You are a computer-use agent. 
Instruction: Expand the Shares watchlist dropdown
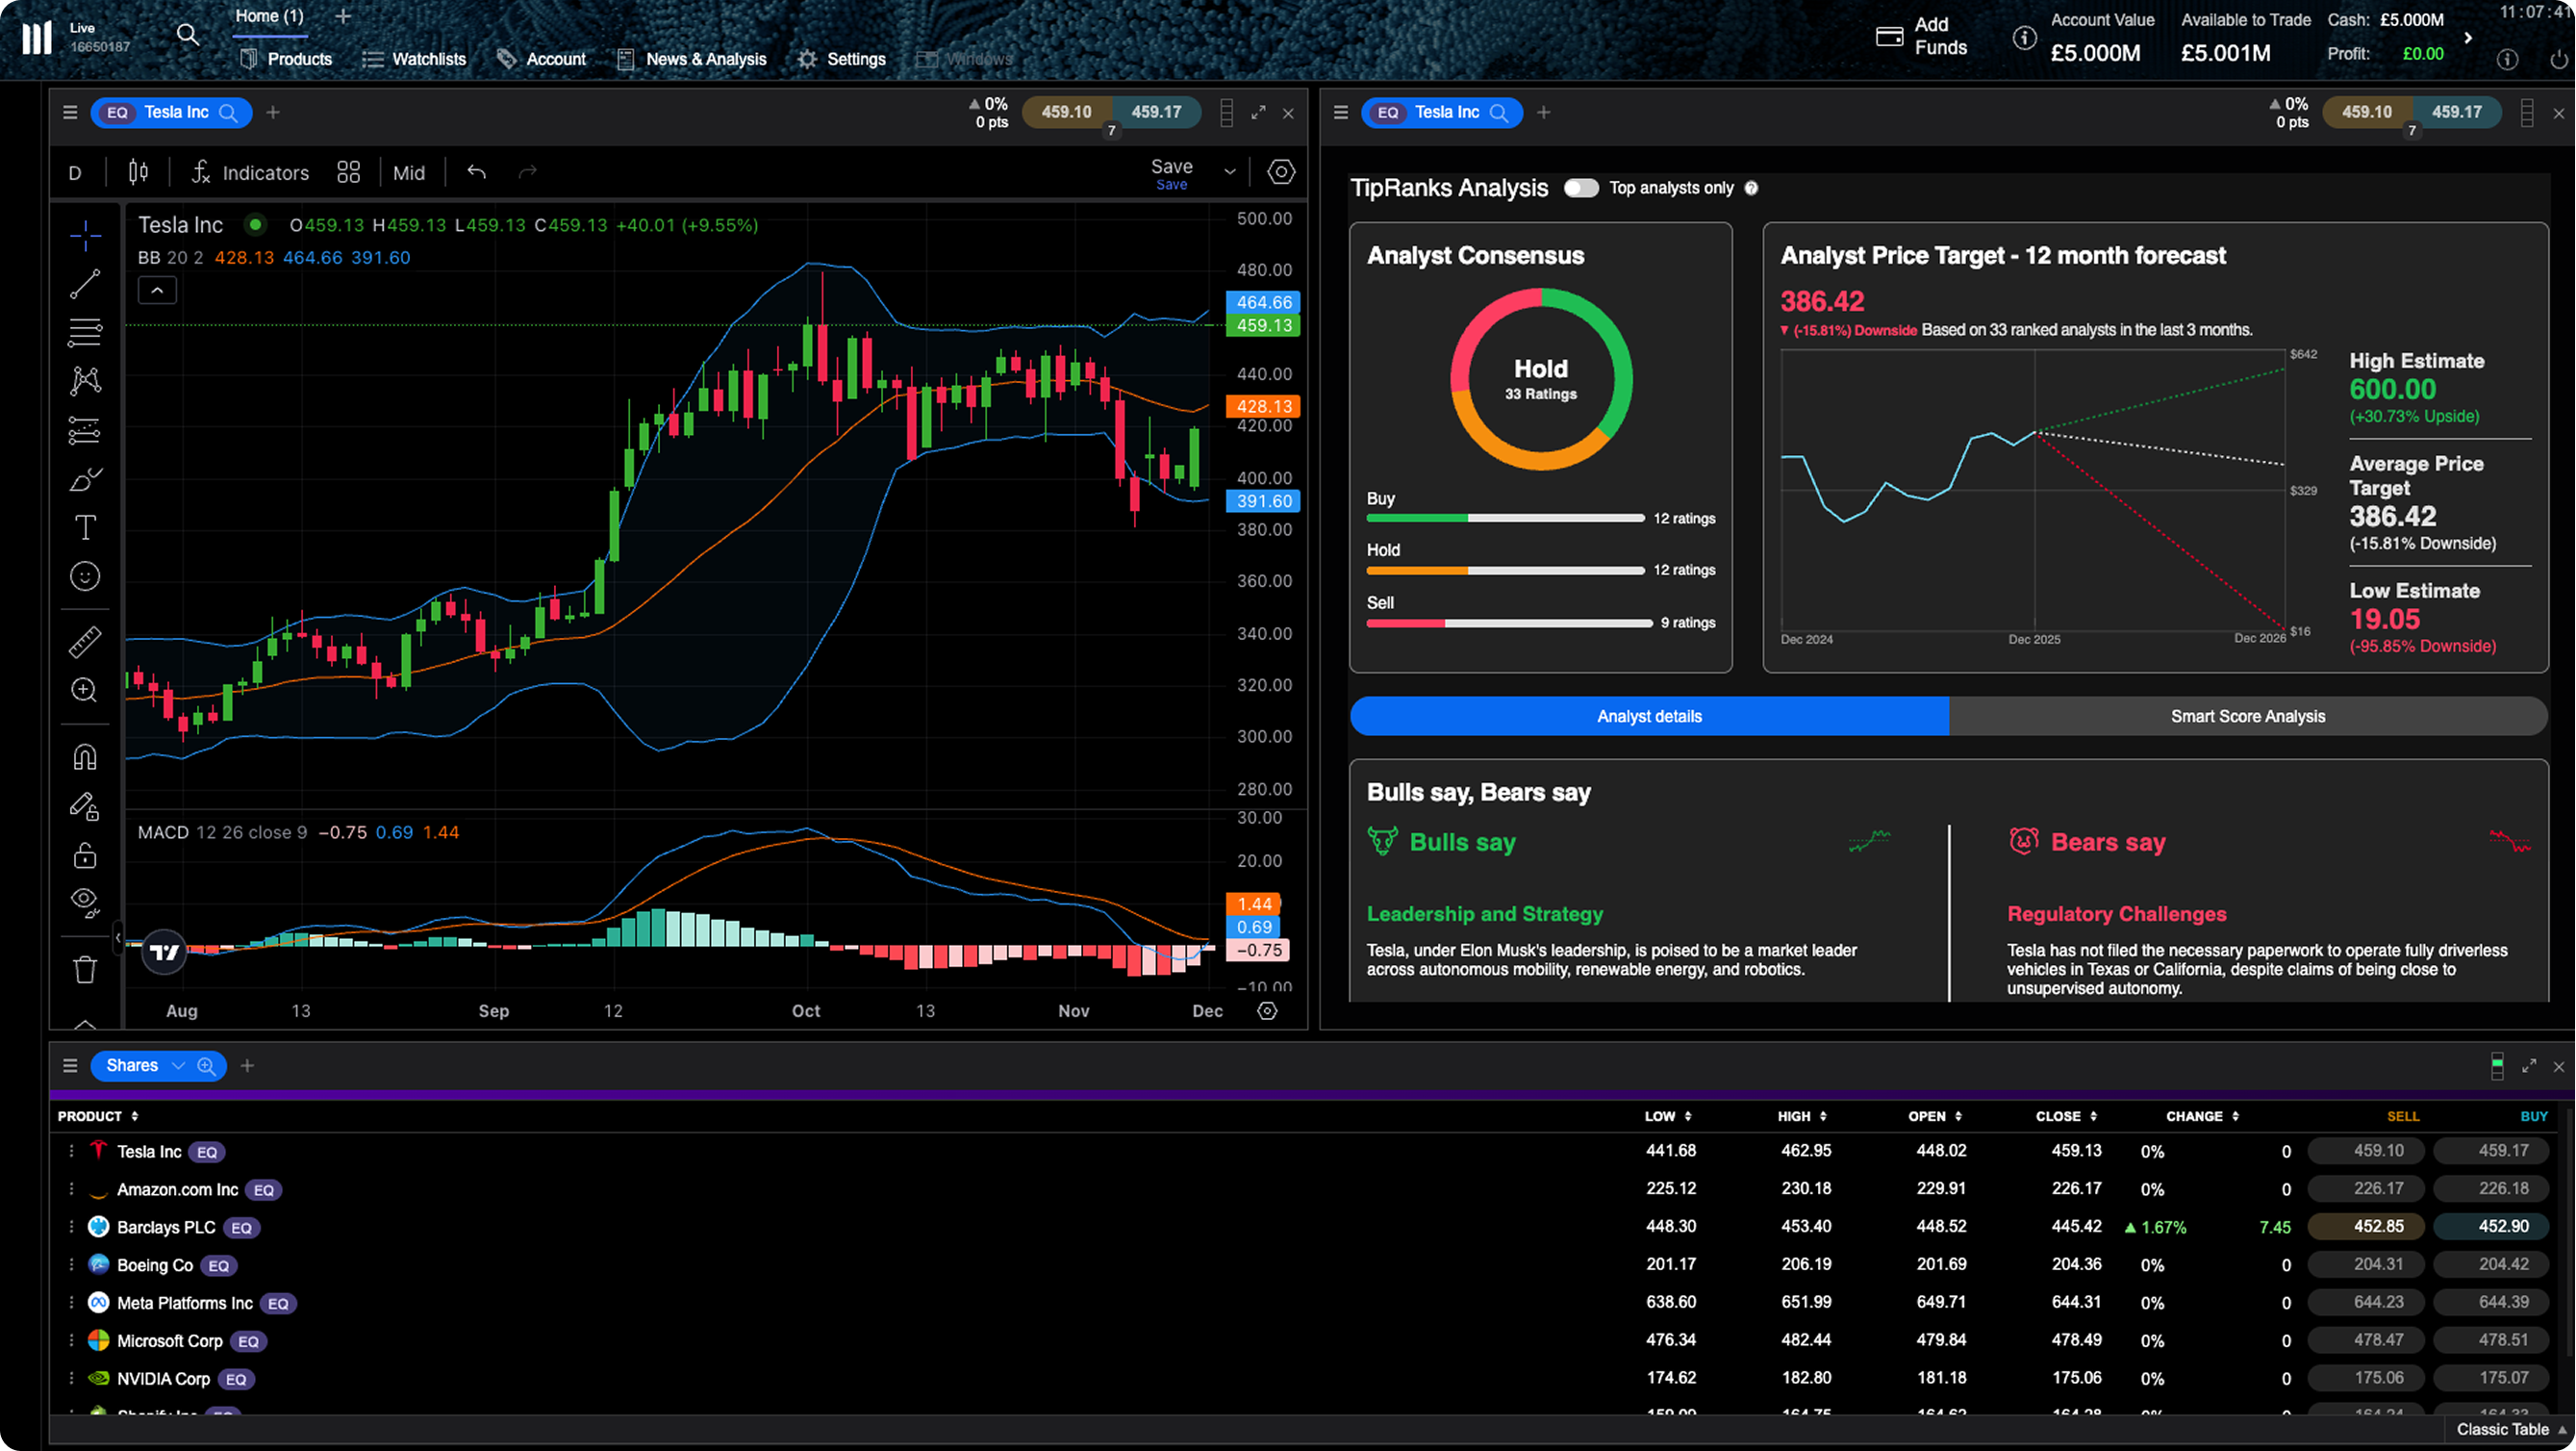(x=178, y=1065)
